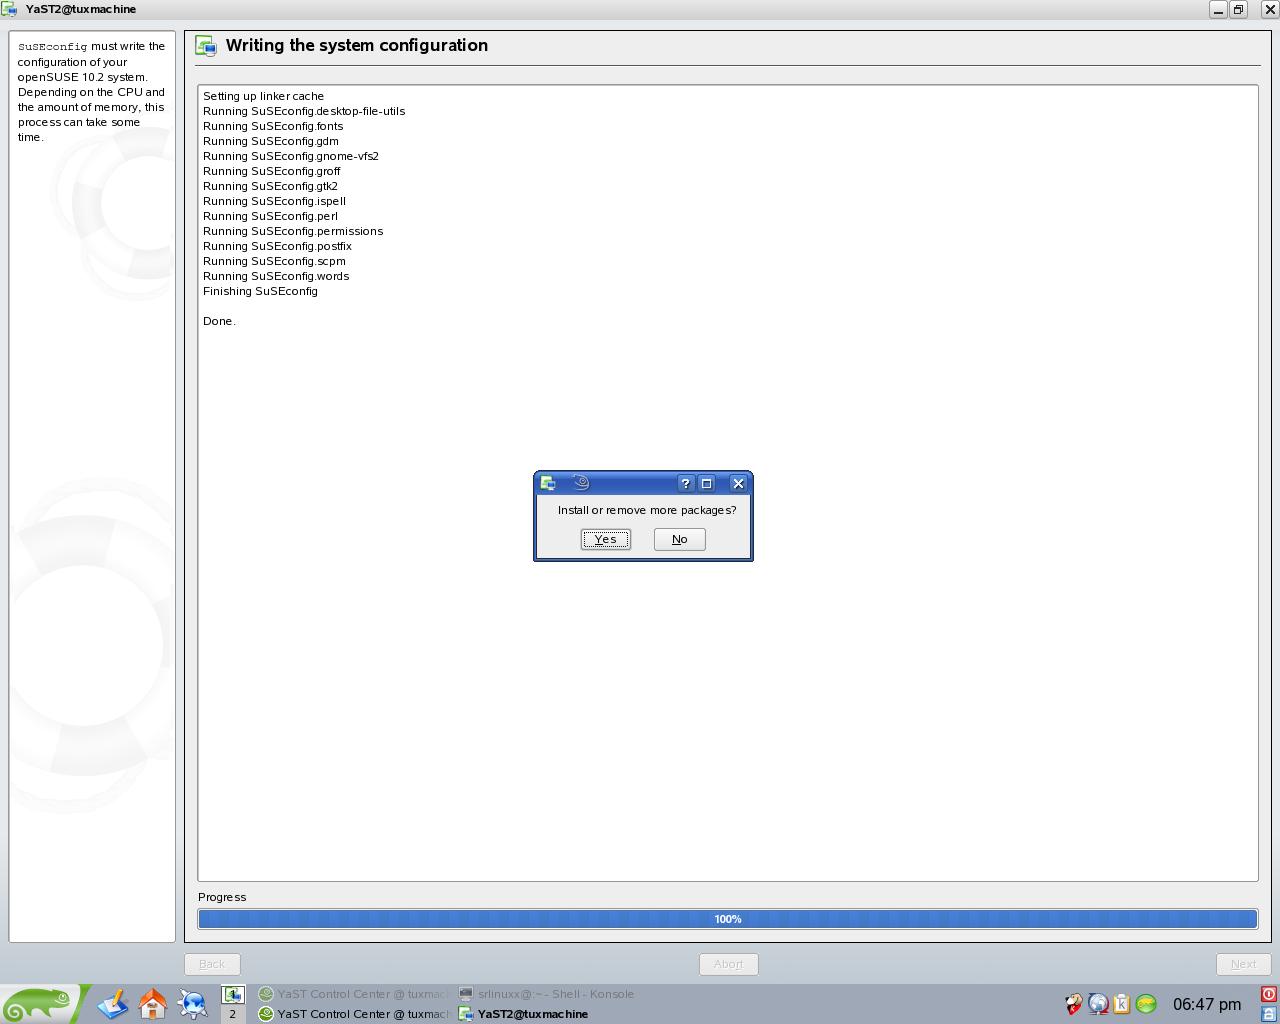
Task: Click YaST2@tuxmachine window title icon
Action: click(9, 9)
